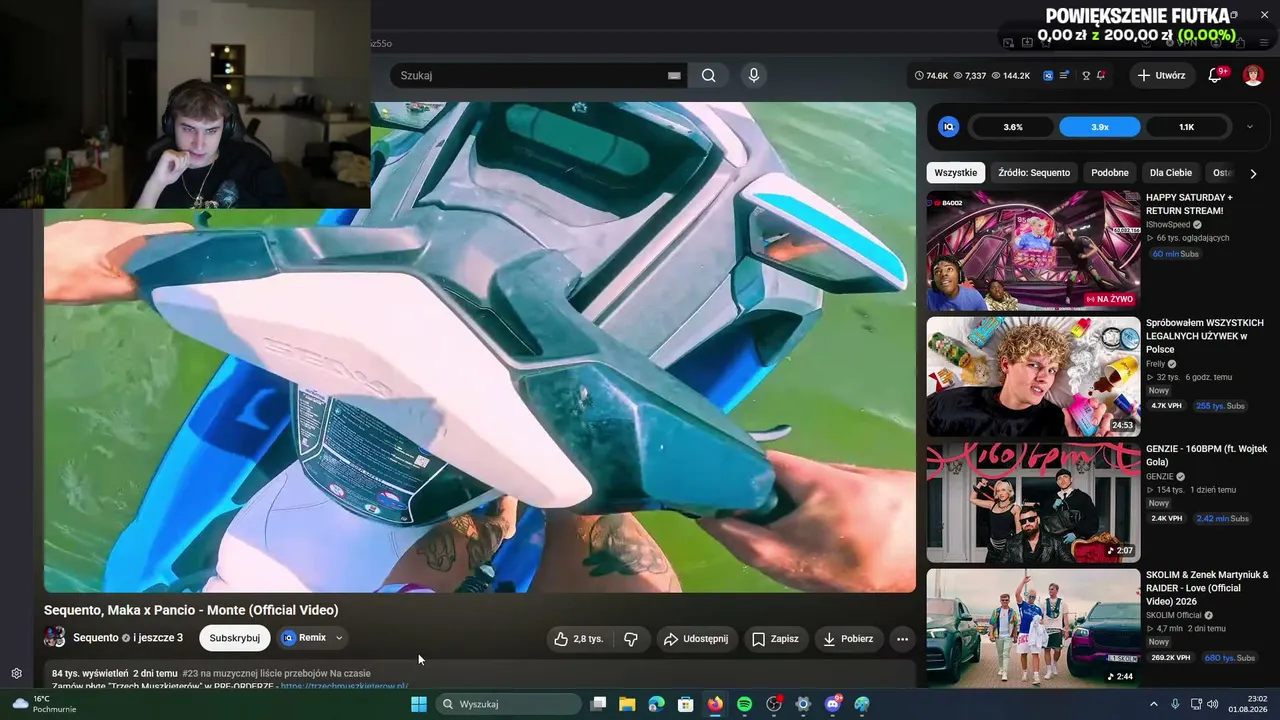Viewport: 1280px width, 720px height.
Task: Click the Freily channel name
Action: click(1155, 364)
